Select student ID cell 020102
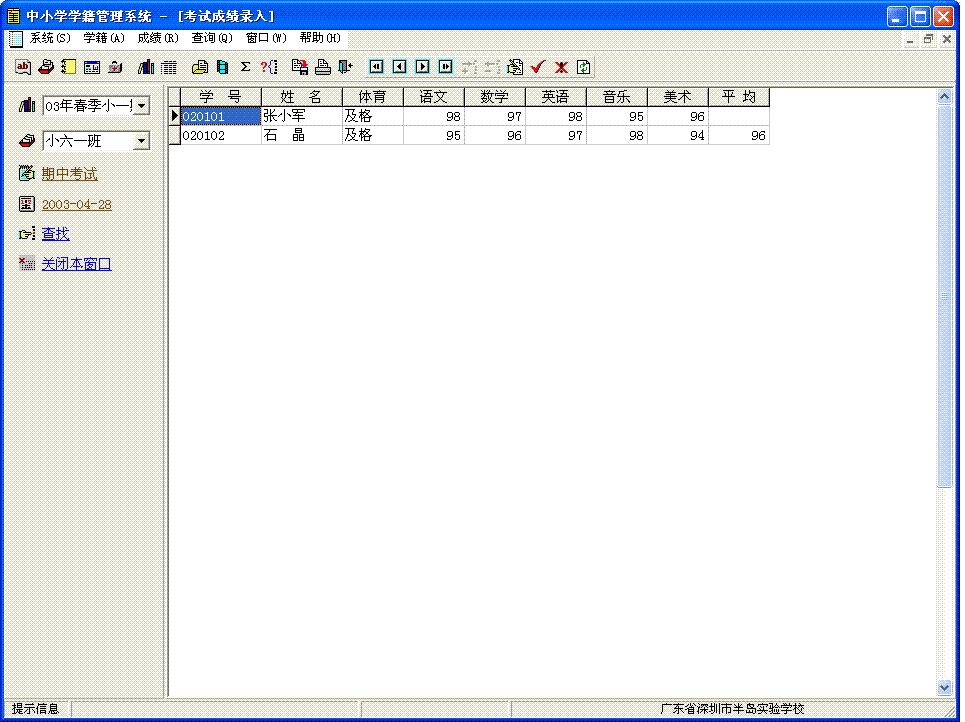 204,136
